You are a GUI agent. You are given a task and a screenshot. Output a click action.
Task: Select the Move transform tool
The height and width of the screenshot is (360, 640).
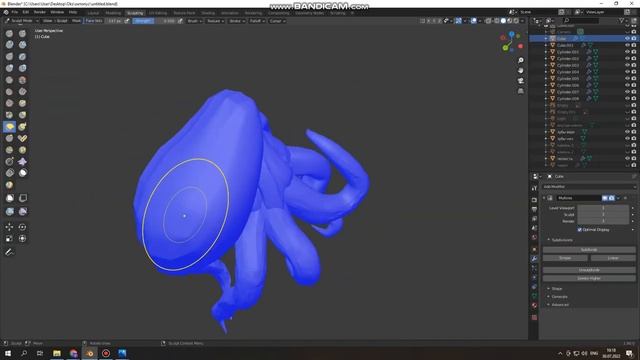tap(9, 227)
